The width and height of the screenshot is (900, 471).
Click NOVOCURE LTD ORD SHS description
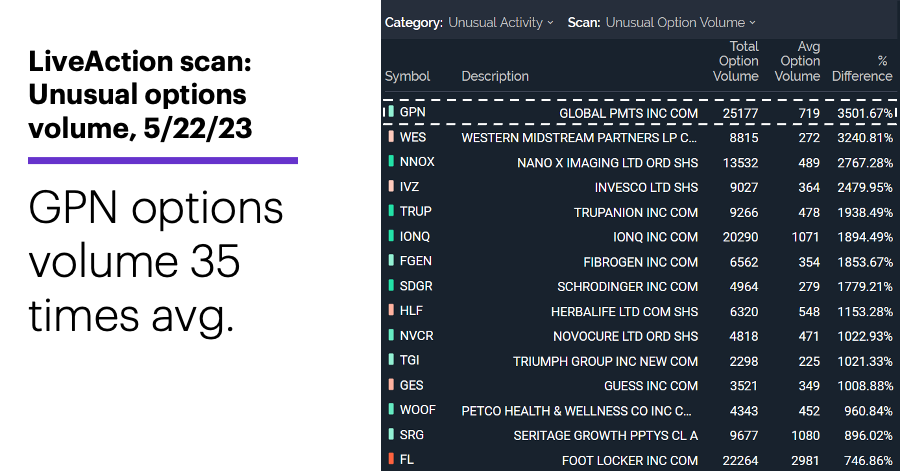click(x=626, y=336)
